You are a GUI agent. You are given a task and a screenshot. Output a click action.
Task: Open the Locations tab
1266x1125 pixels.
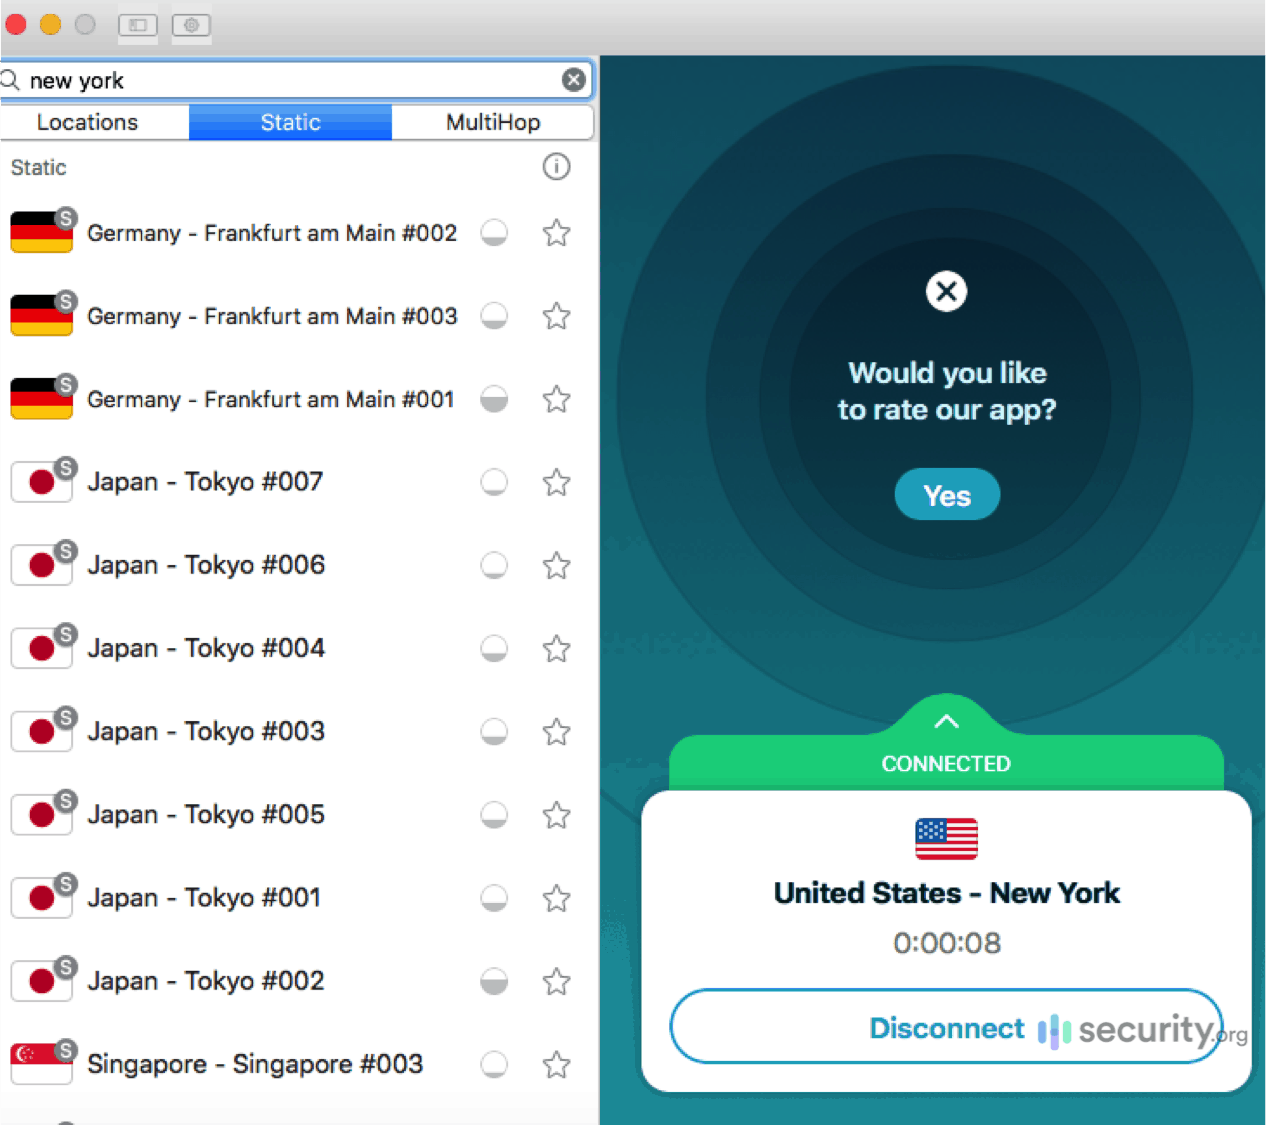click(88, 122)
